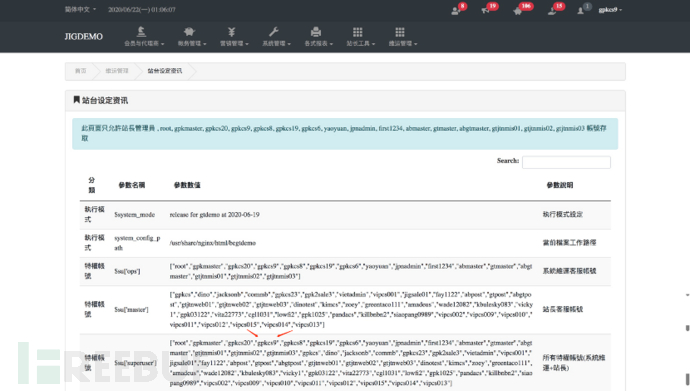Click the blue notice listing allowed admin accounts
The height and width of the screenshot is (391, 690).
(x=345, y=134)
